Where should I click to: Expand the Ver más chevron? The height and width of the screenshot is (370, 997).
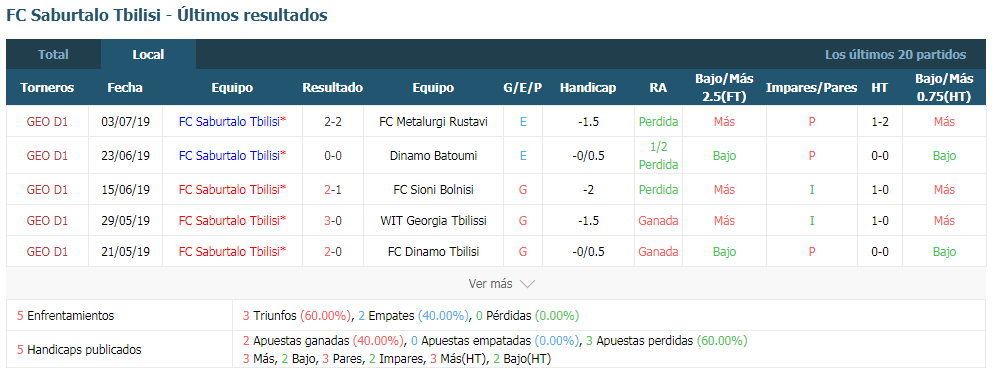[x=527, y=284]
